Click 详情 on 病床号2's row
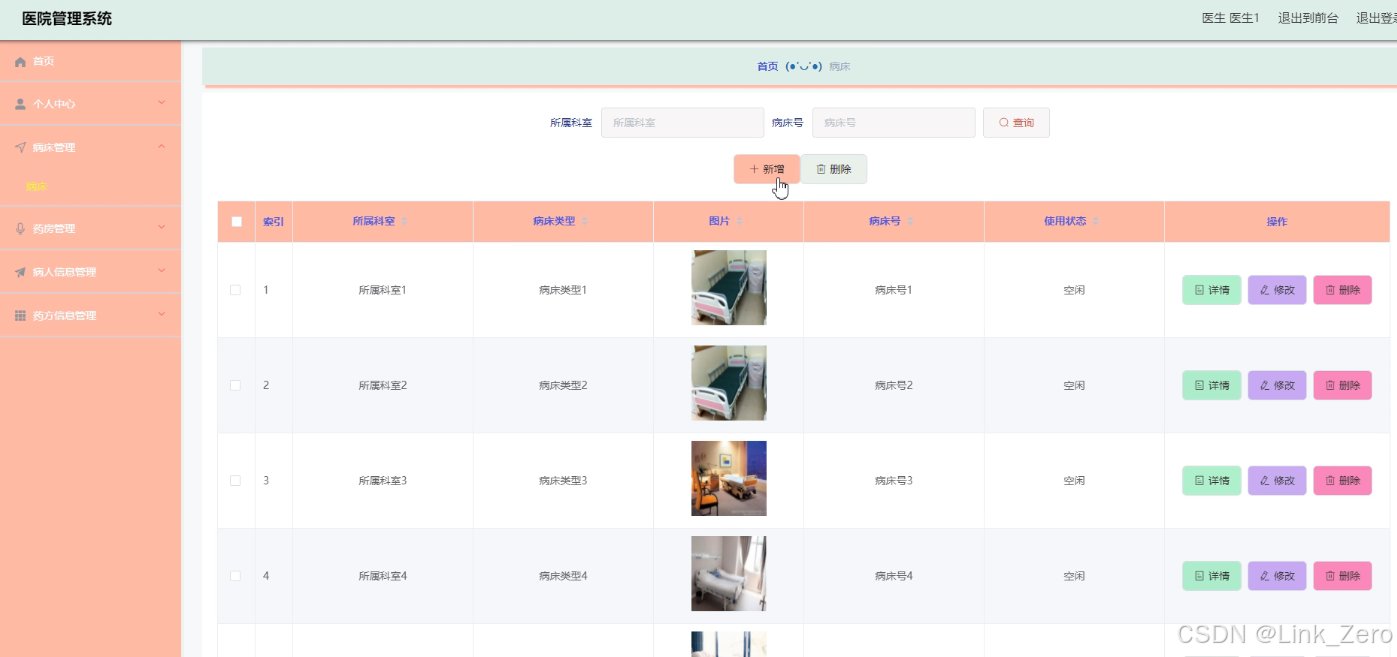Viewport: 1397px width, 657px height. coord(1211,385)
